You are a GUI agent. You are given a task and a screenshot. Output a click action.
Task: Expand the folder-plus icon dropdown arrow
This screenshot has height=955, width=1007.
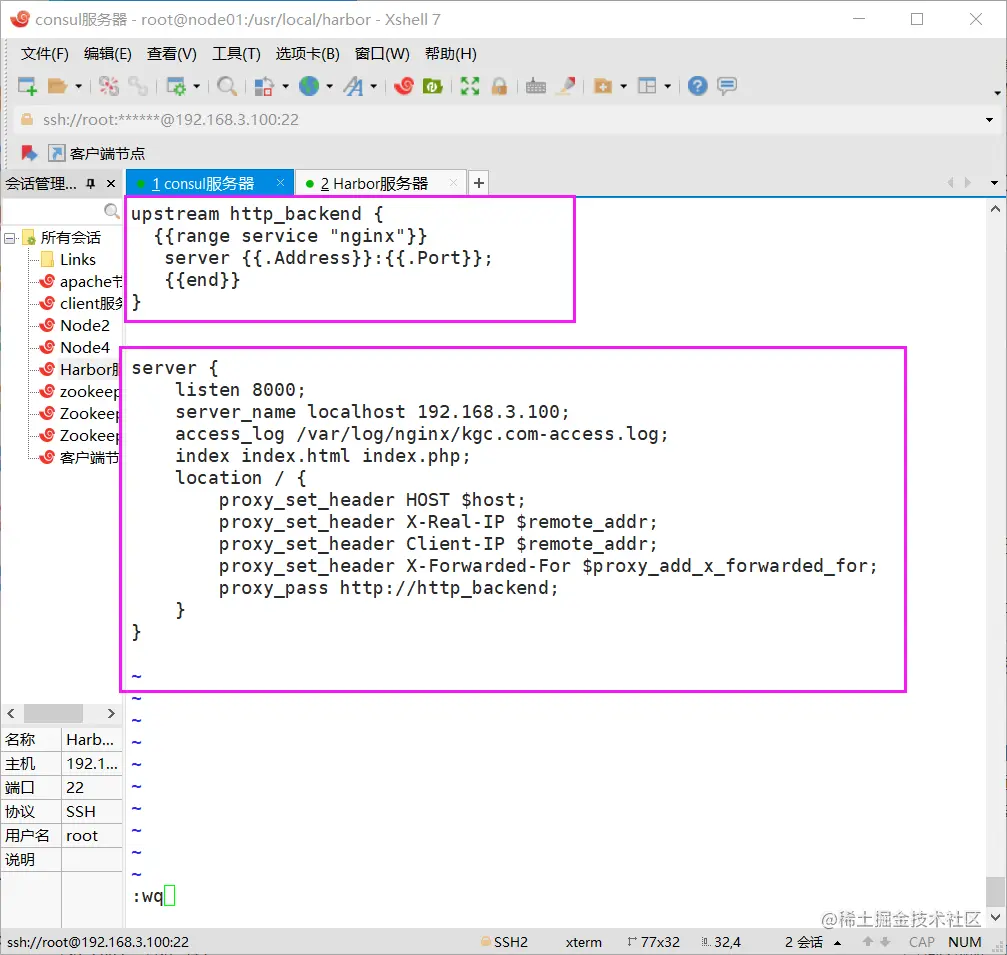point(624,86)
